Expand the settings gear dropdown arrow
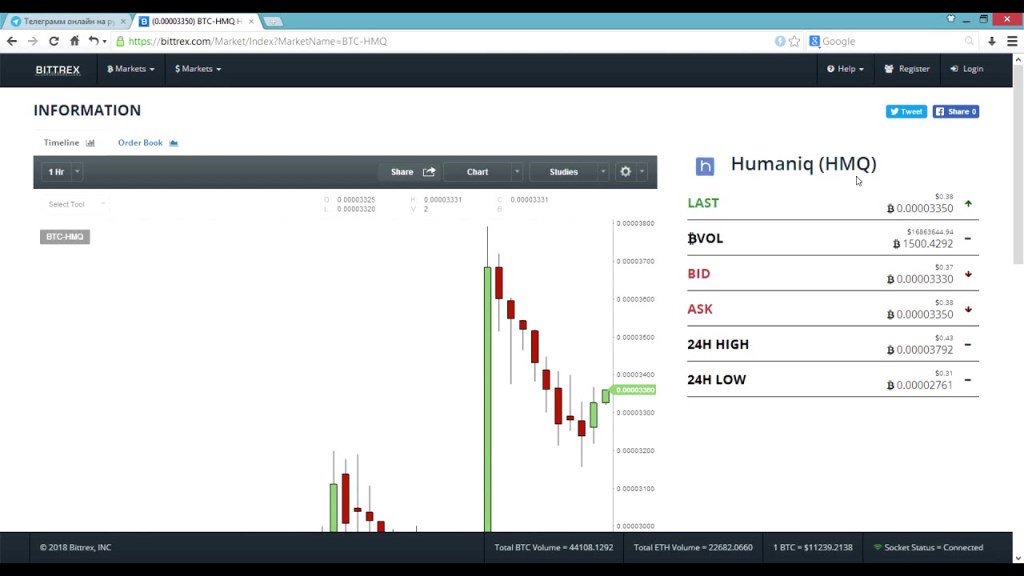 pos(642,172)
